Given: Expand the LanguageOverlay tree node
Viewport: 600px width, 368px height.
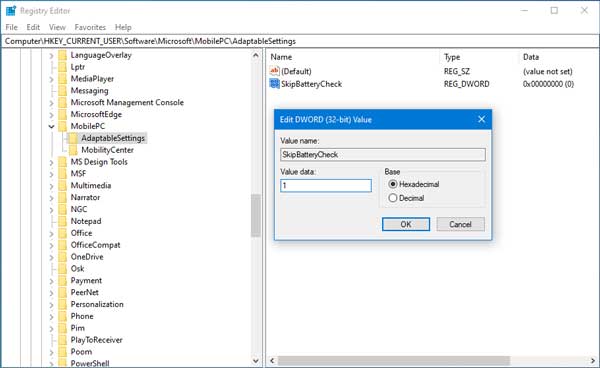Looking at the screenshot, I should pos(51,56).
